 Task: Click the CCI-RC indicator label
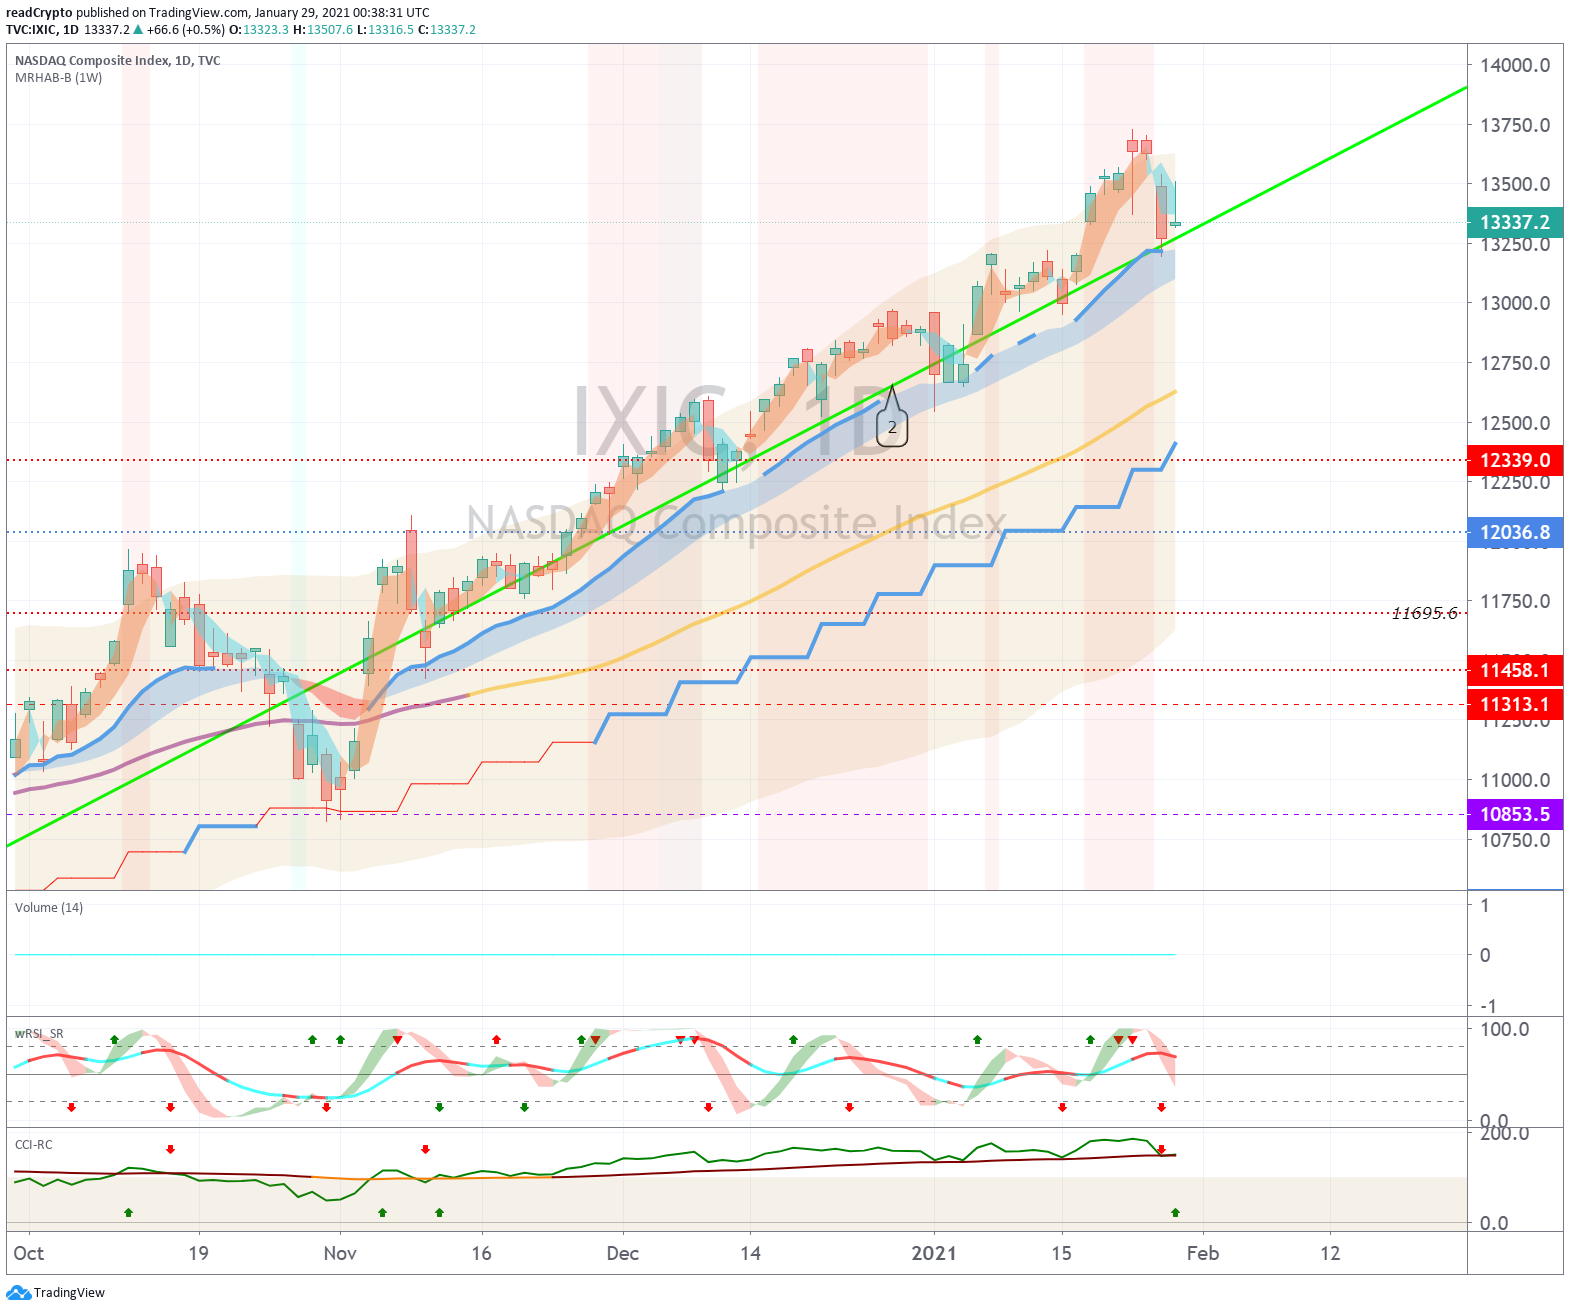pos(34,1145)
